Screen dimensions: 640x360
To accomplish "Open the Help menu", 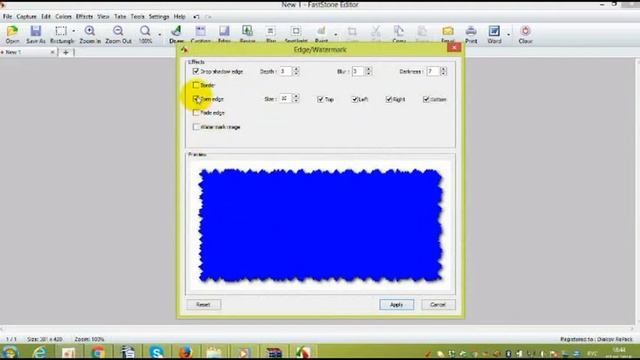I will (x=180, y=17).
